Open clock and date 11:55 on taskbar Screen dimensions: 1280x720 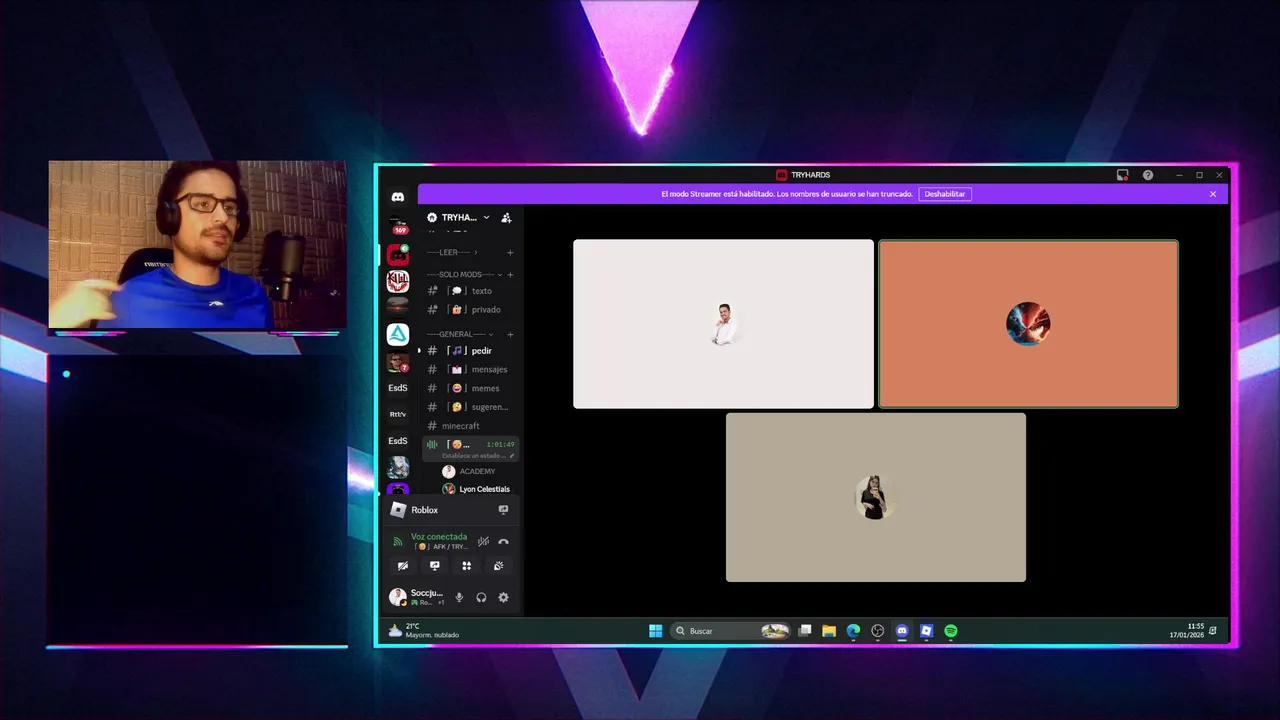pyautogui.click(x=1187, y=631)
